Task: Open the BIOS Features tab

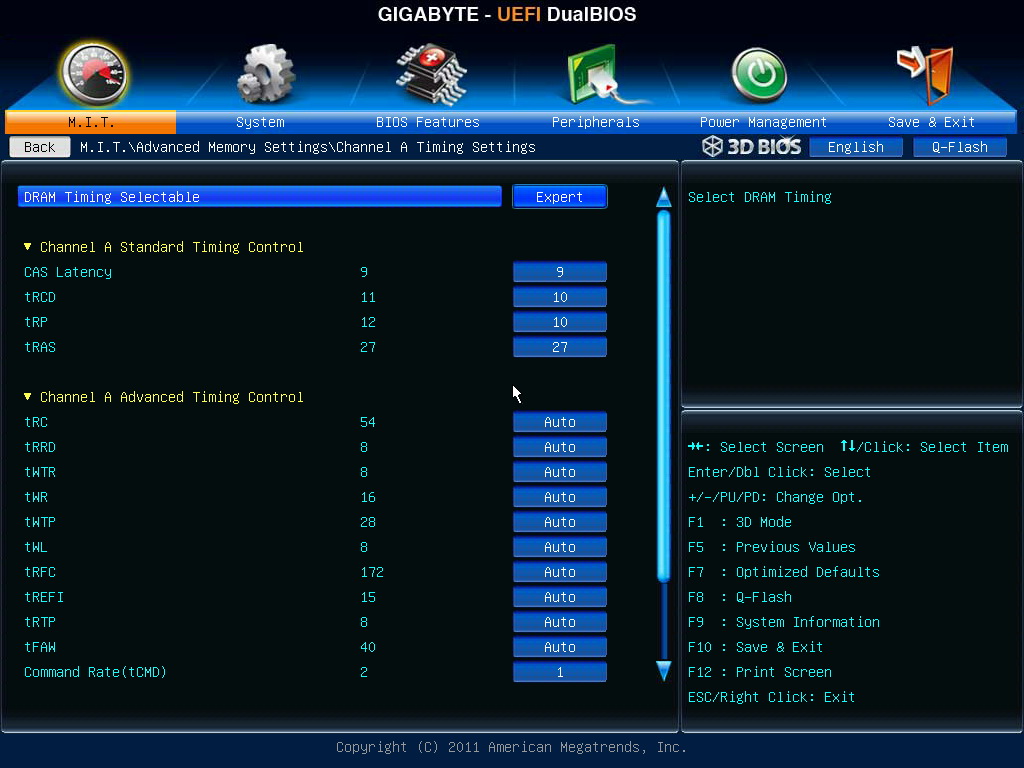Action: (427, 122)
